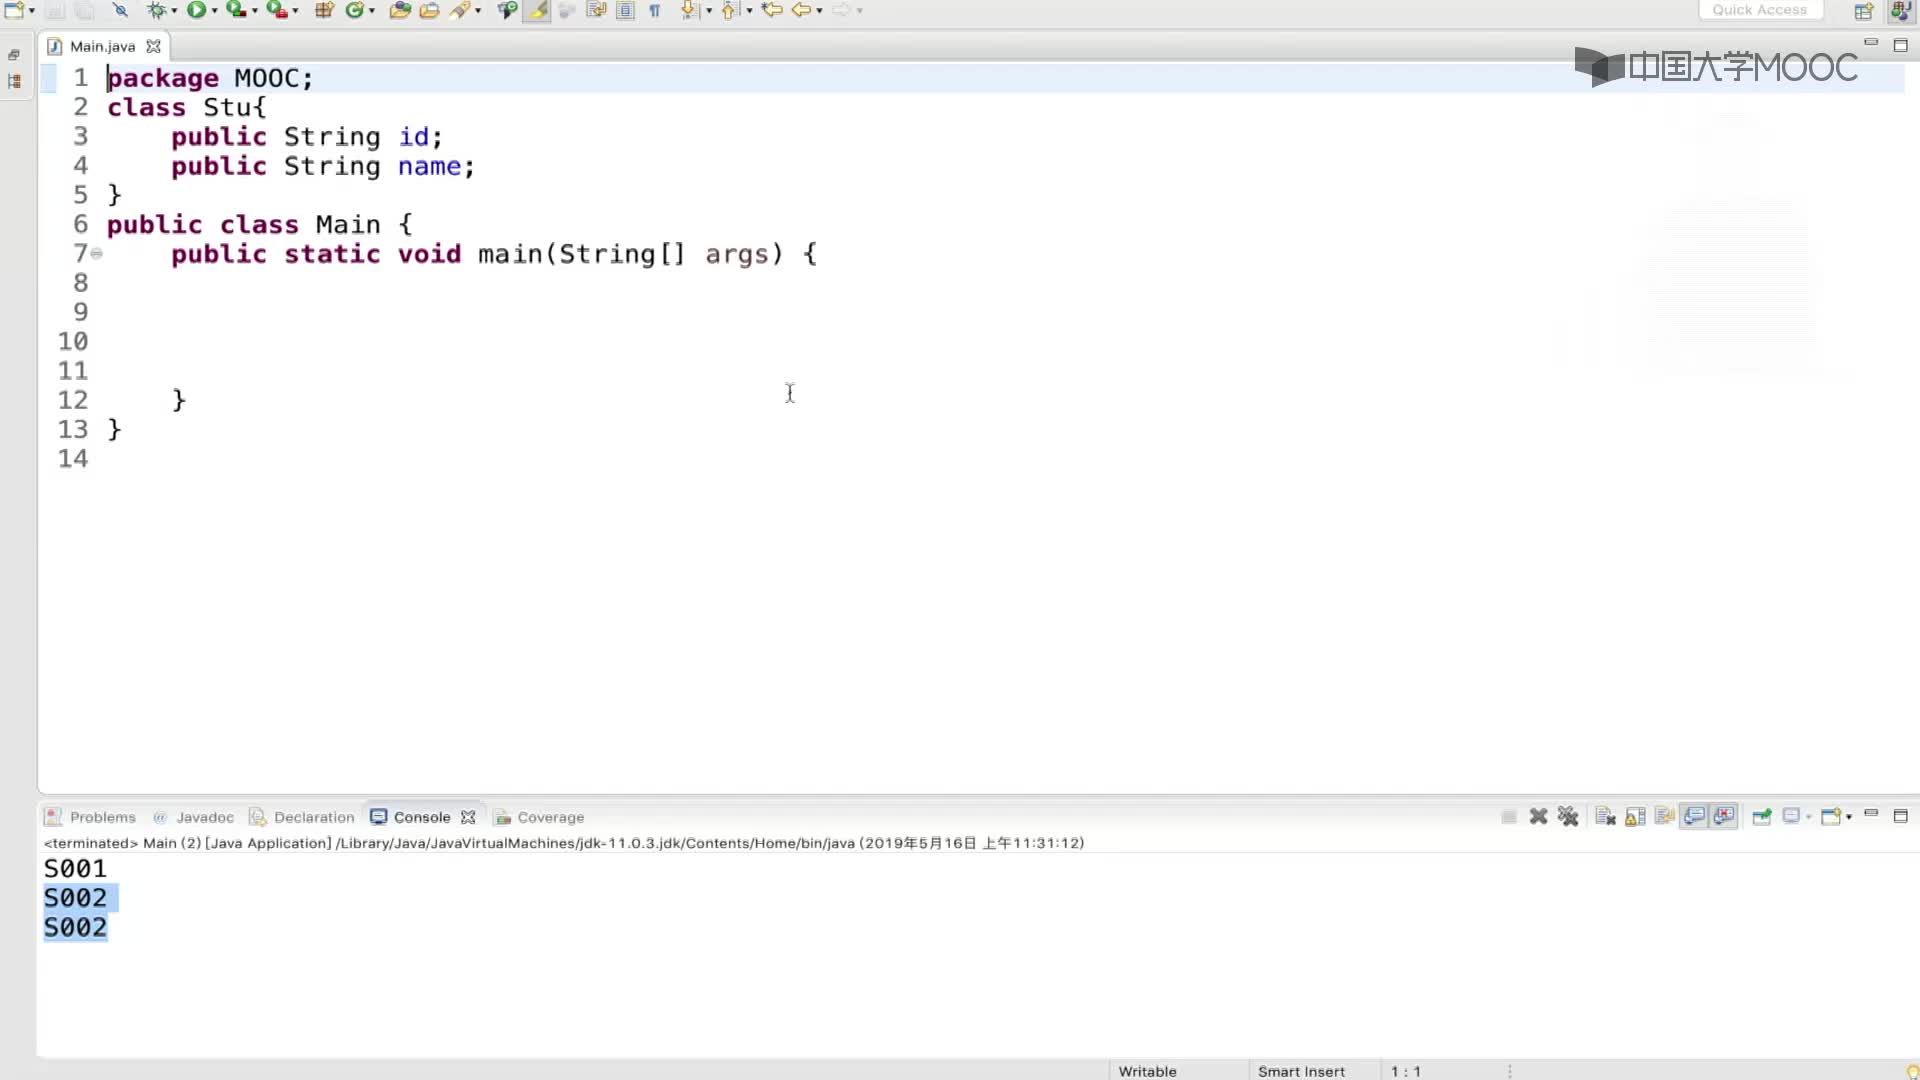The width and height of the screenshot is (1920, 1080).
Task: Click the Back navigation arrow
Action: tap(802, 10)
